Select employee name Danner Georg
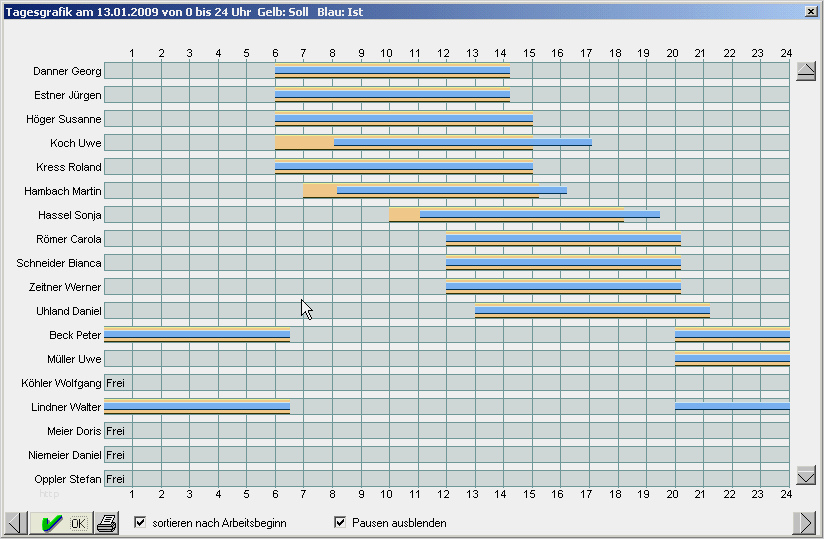Image resolution: width=824 pixels, height=539 pixels. tap(67, 71)
